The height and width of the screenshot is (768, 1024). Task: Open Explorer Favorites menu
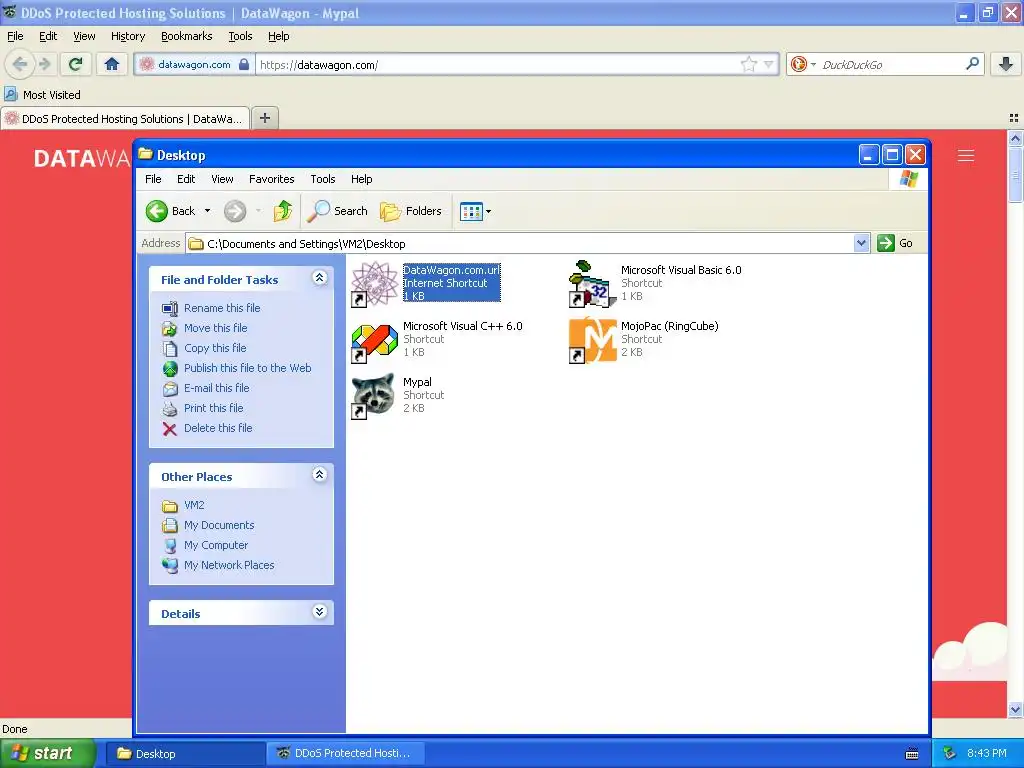pos(271,179)
